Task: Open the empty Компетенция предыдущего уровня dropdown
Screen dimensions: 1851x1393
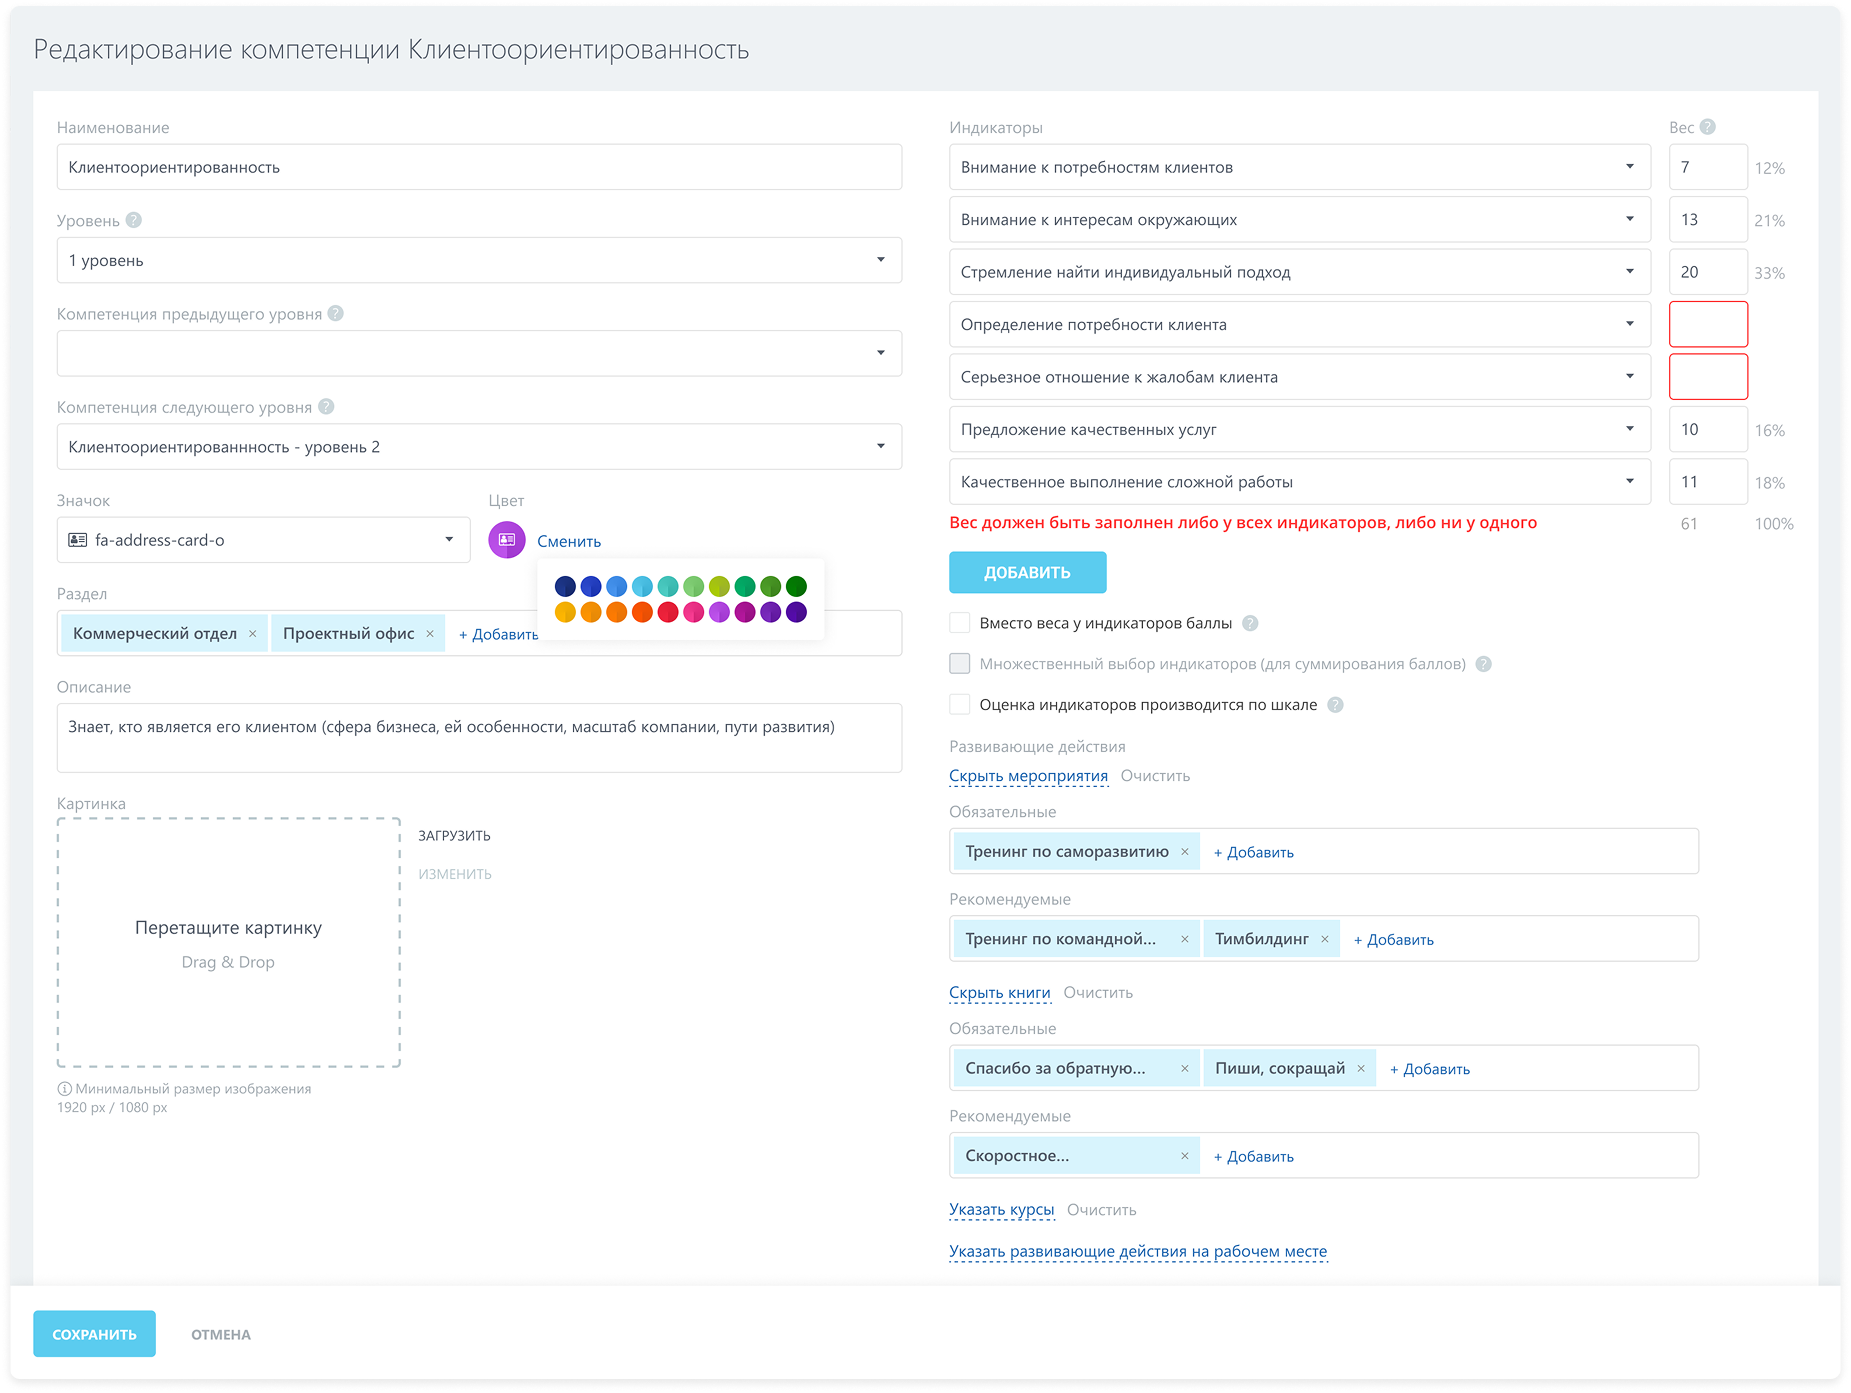Action: point(479,353)
